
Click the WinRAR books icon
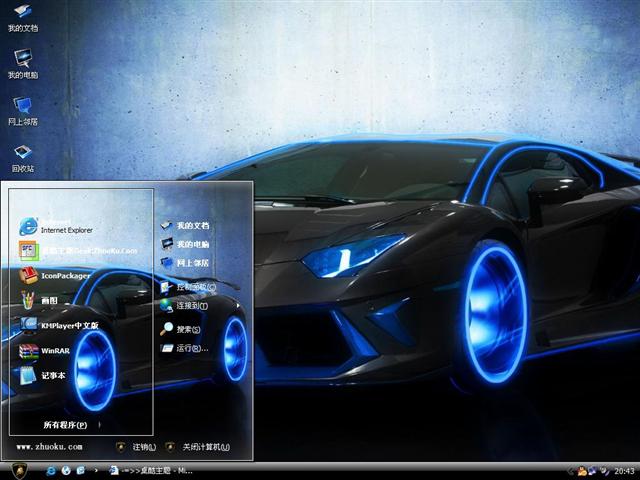coord(28,351)
